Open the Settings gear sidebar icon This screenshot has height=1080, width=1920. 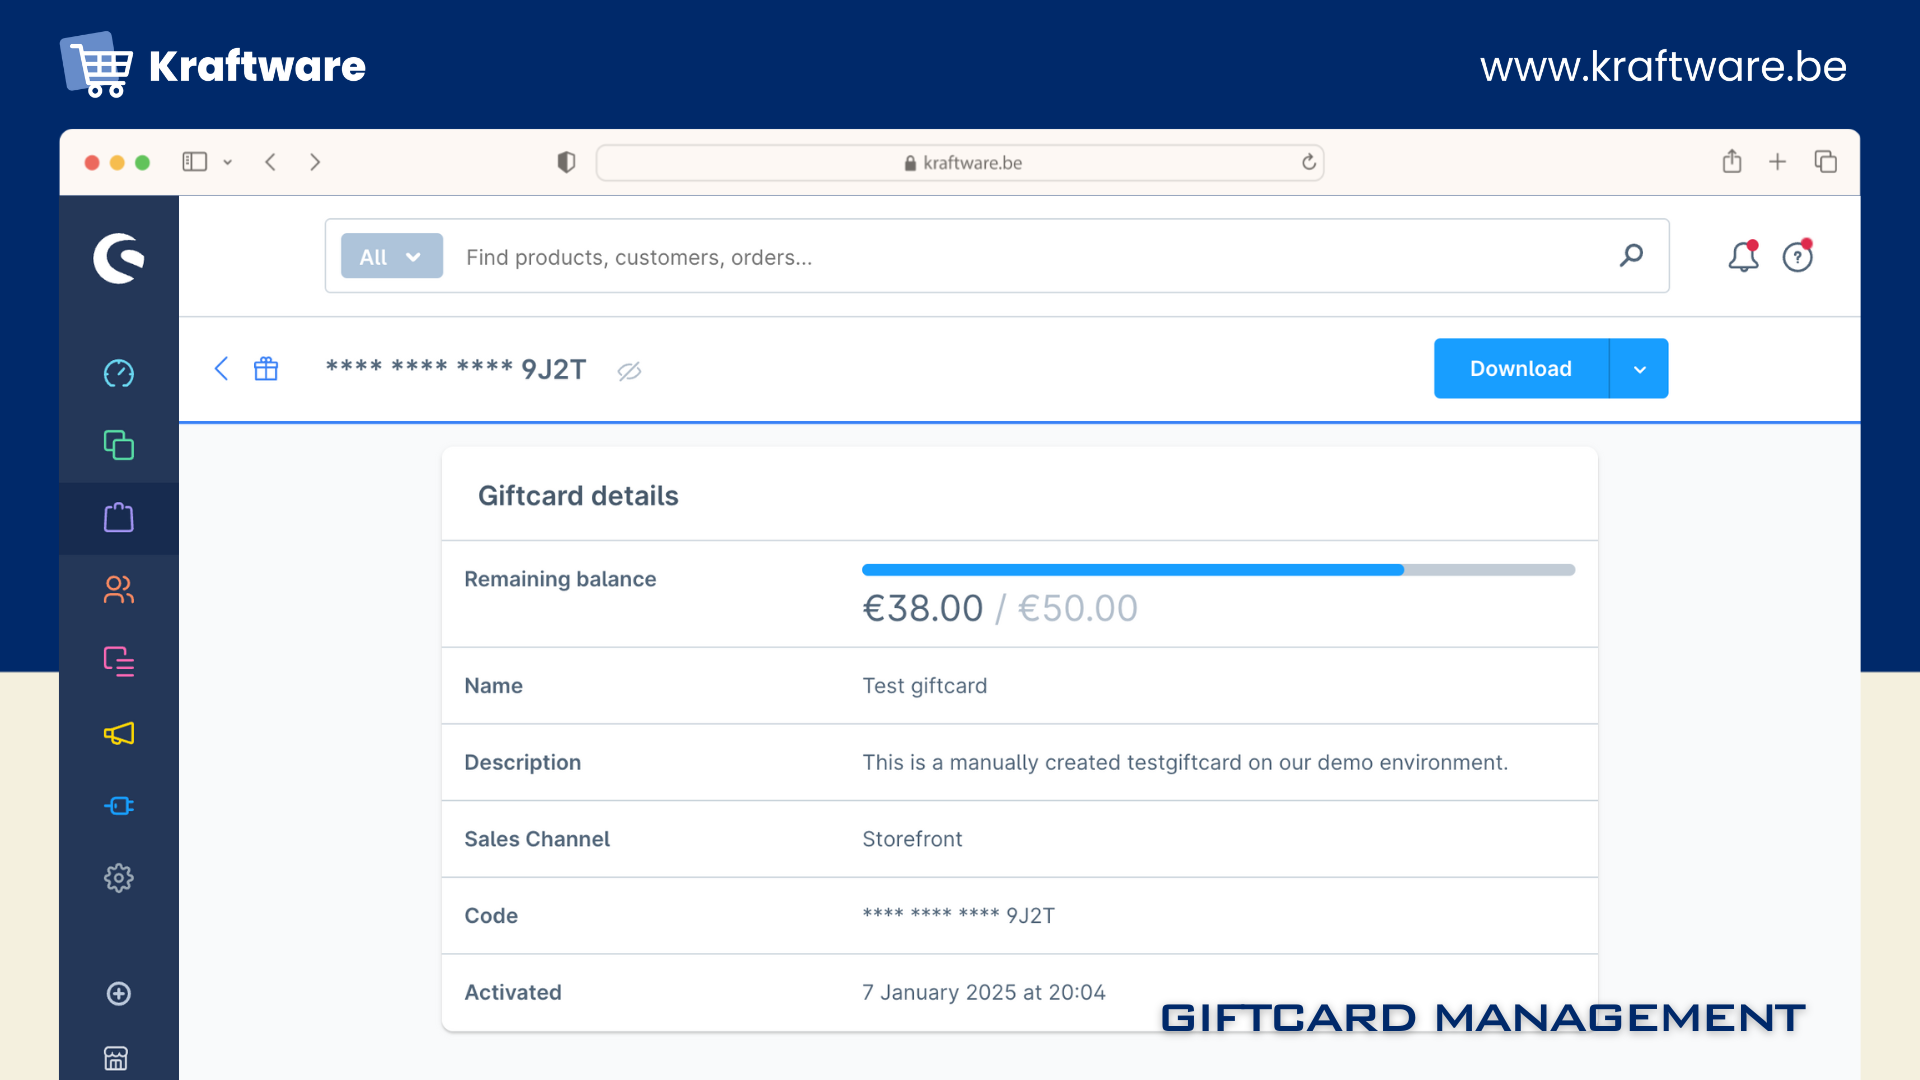coord(119,878)
